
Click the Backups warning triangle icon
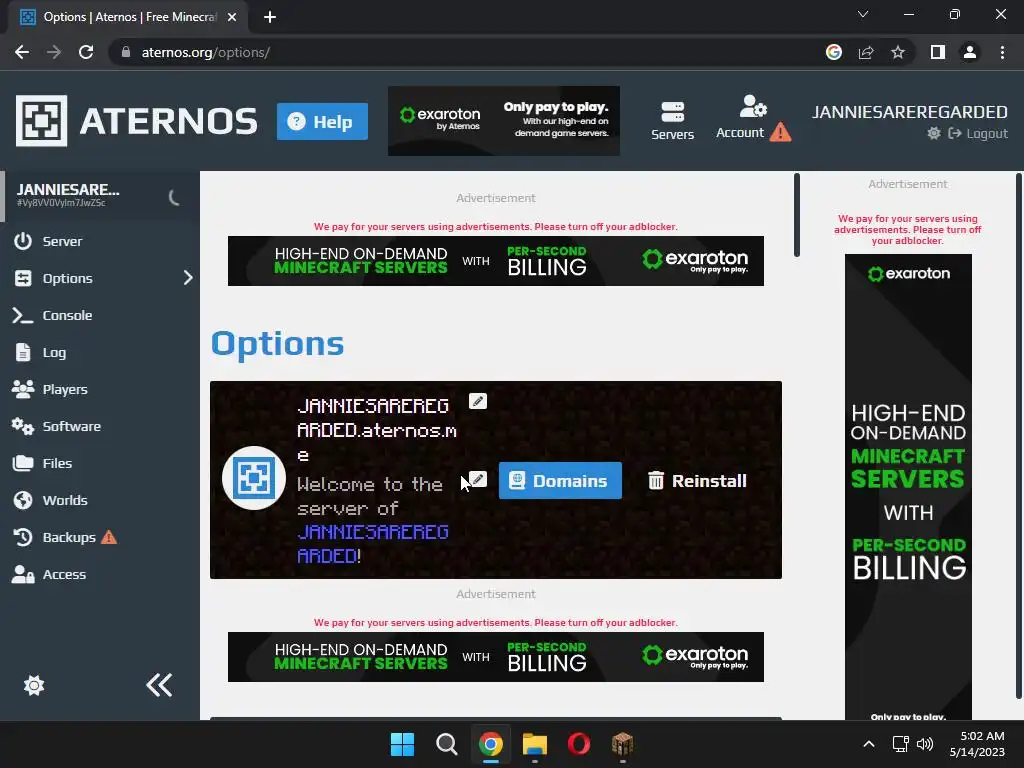point(109,537)
